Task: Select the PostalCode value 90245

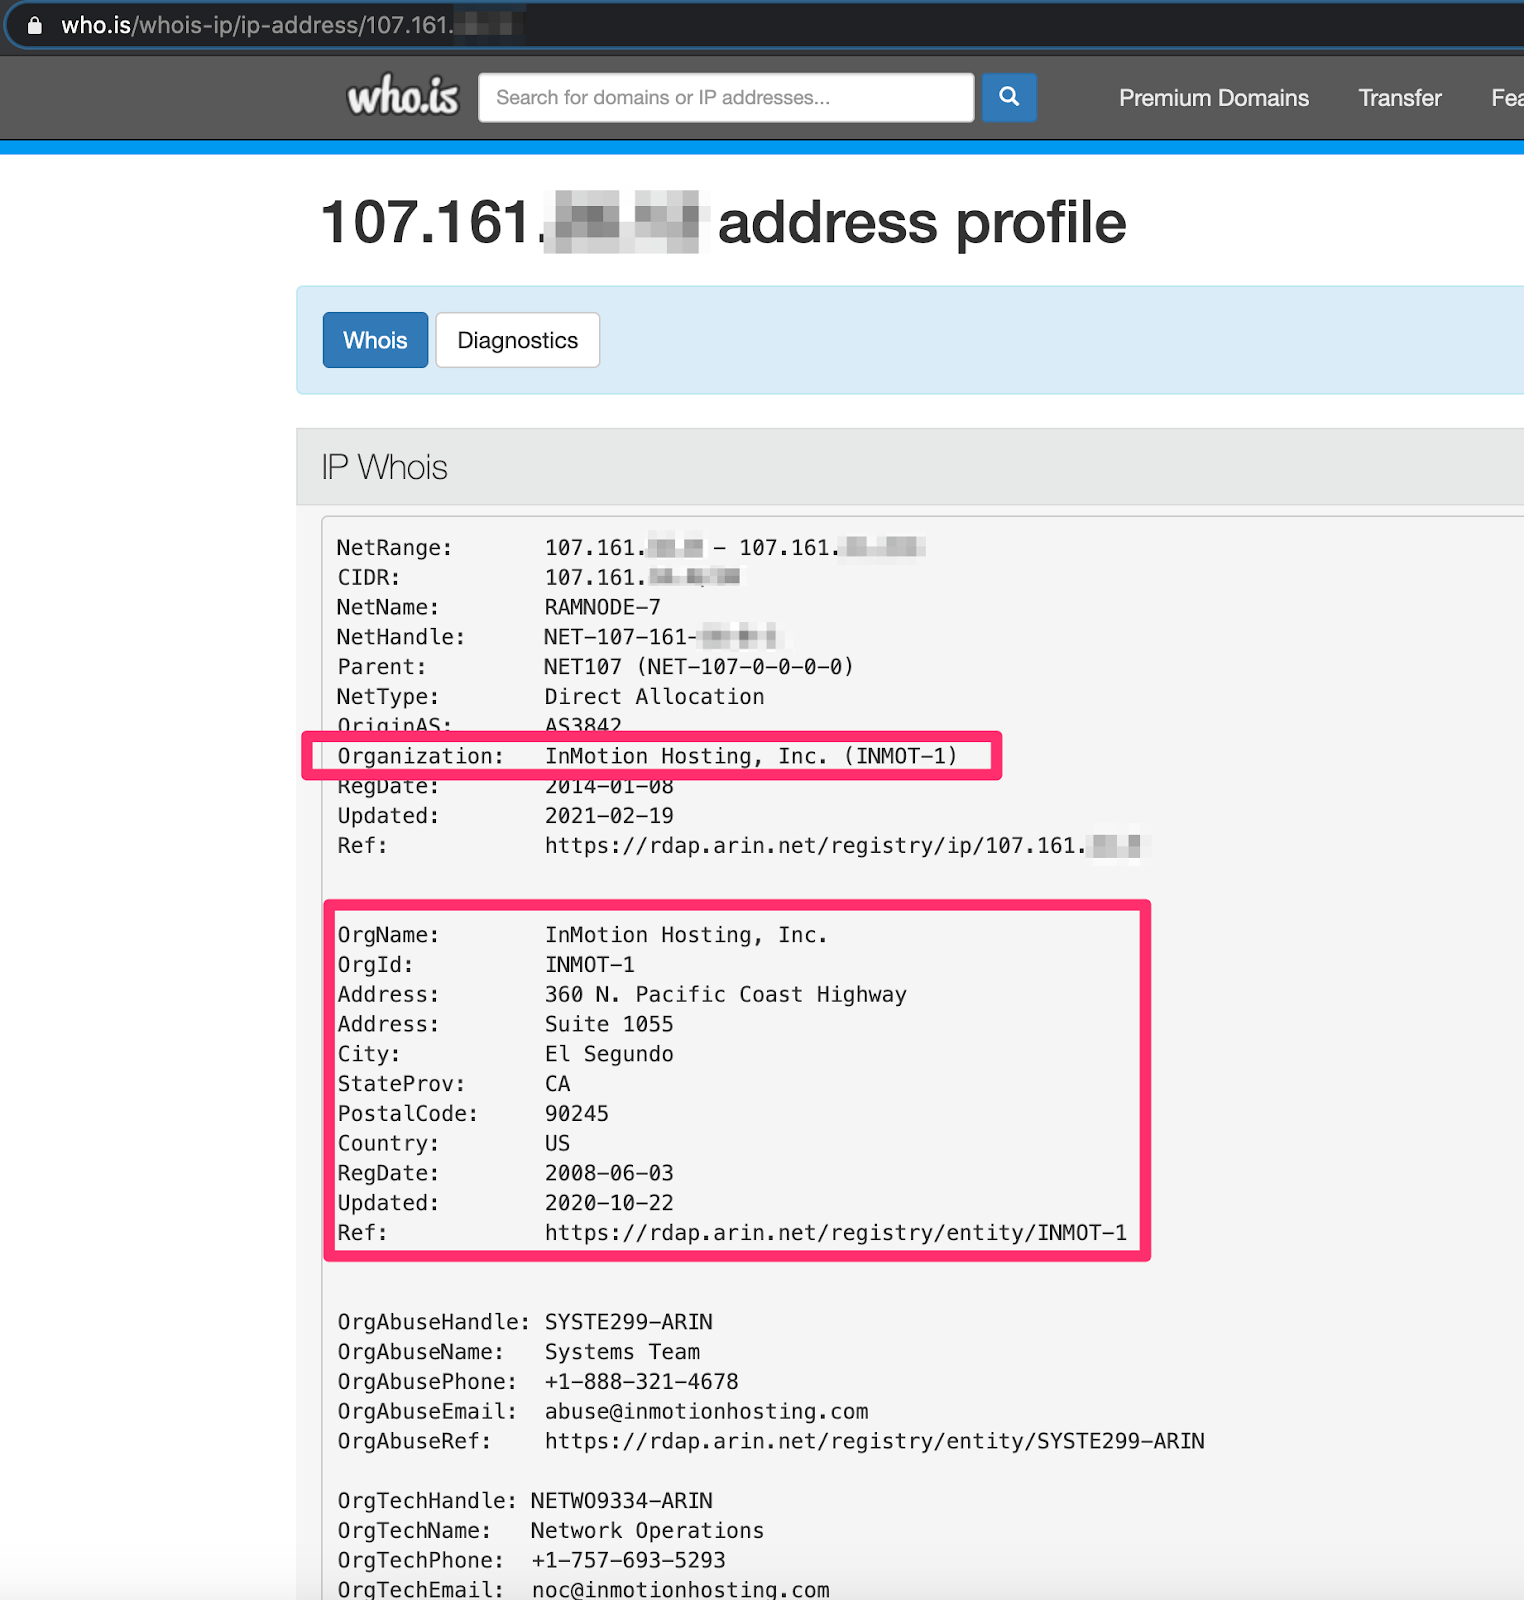Action: [x=576, y=1114]
